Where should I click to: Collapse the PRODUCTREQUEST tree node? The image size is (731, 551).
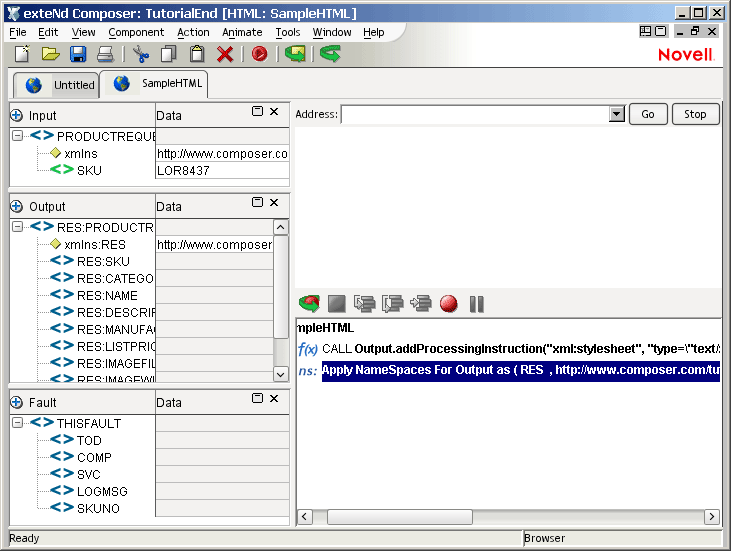point(17,136)
